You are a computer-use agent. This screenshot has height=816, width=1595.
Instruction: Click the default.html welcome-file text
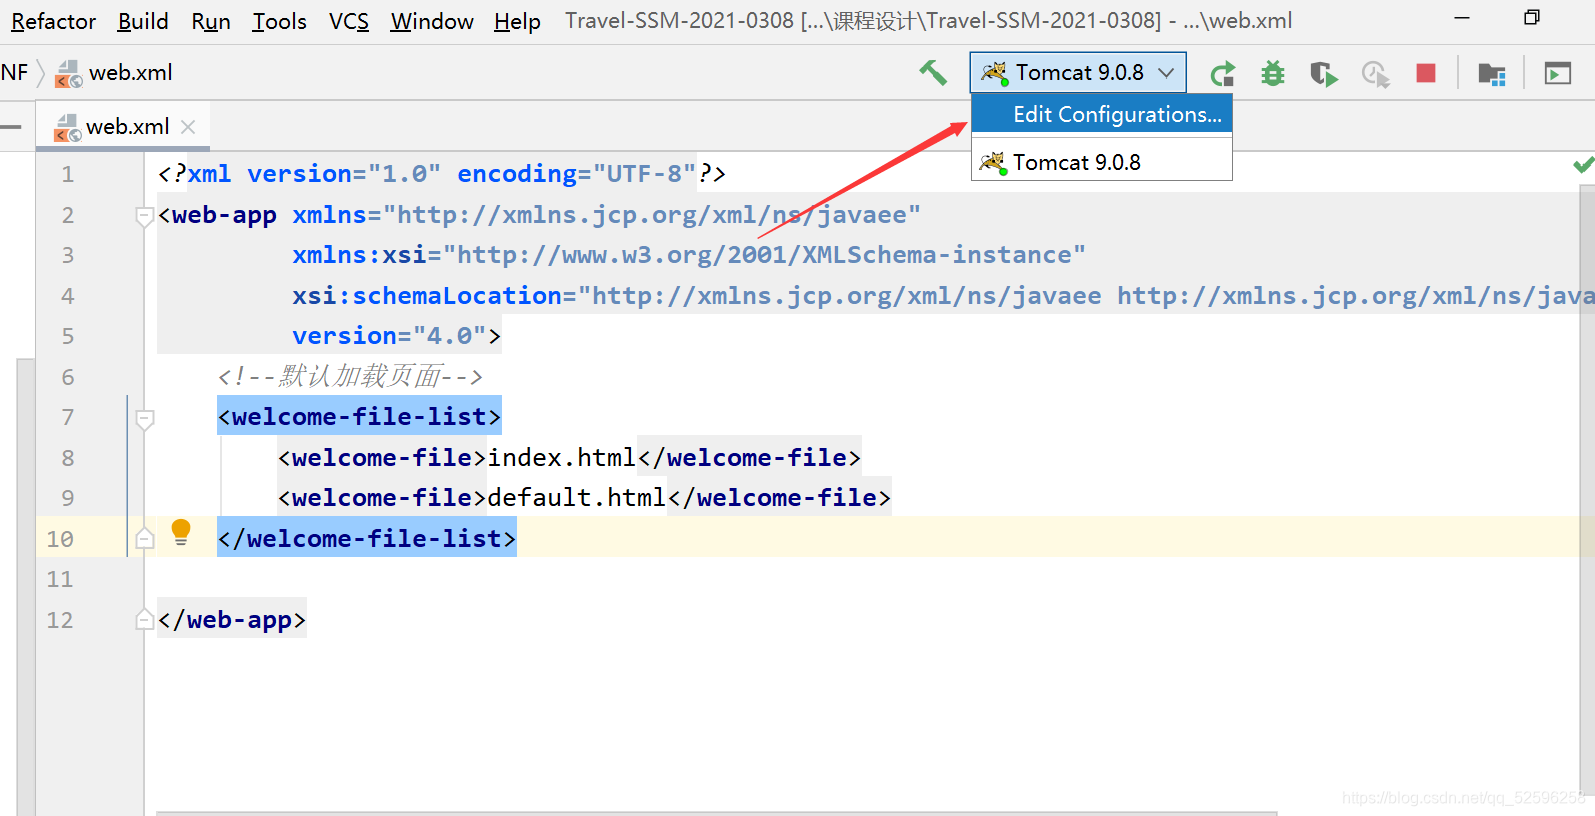[x=576, y=498]
